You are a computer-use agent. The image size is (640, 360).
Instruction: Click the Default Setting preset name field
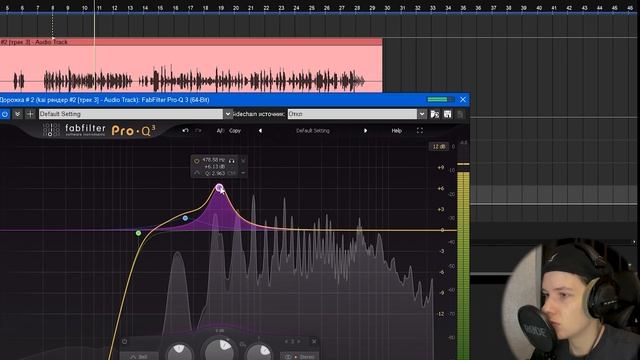tap(131, 114)
